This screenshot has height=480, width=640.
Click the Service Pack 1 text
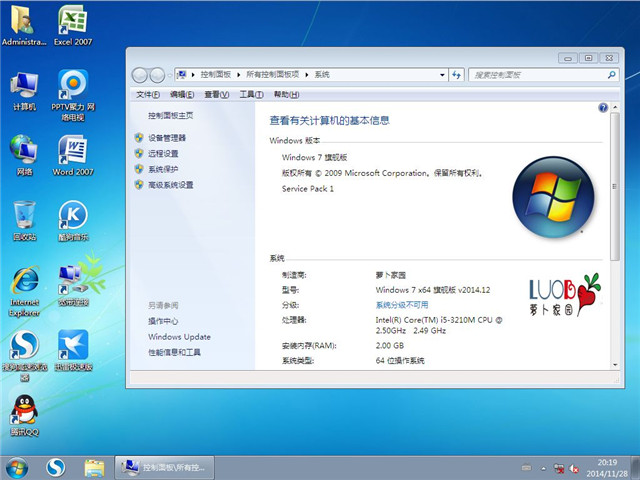[x=308, y=189]
